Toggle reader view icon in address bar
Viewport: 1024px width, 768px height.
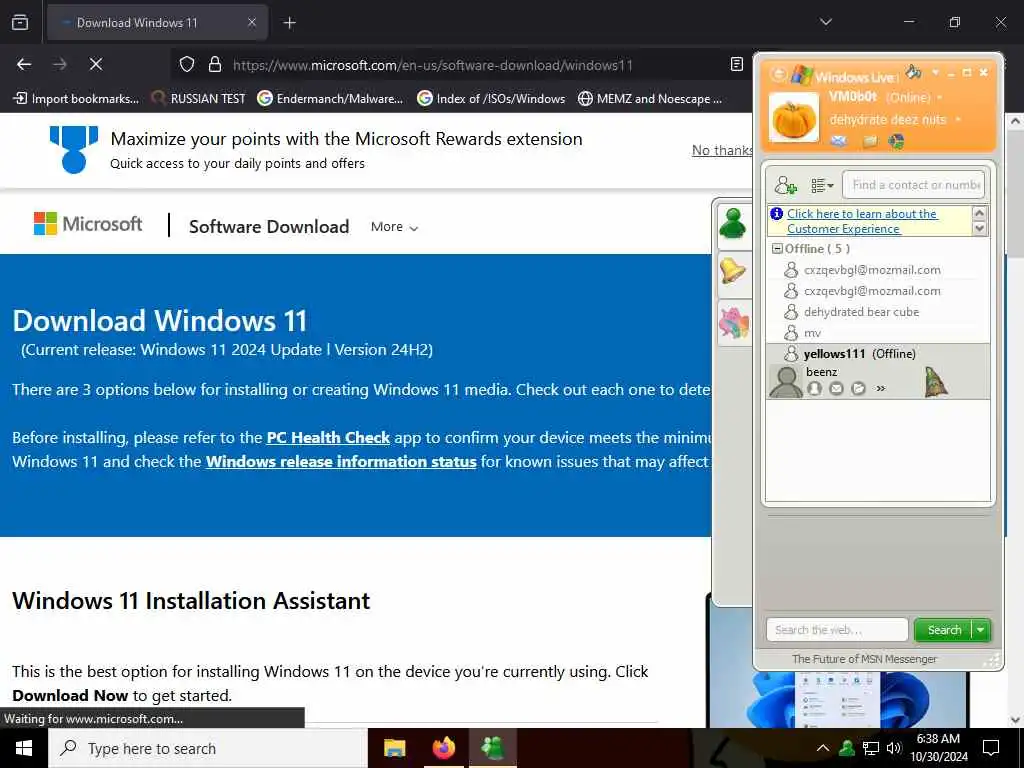737,64
